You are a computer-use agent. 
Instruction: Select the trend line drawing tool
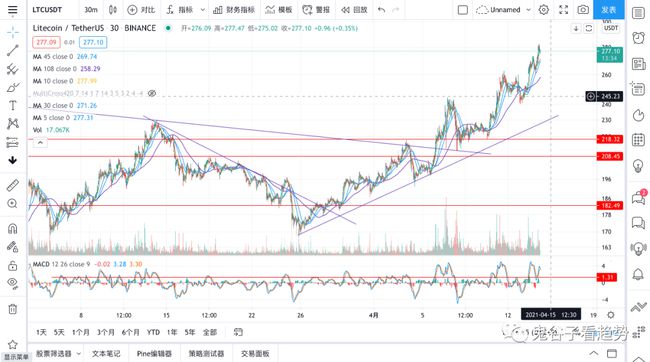coord(12,50)
